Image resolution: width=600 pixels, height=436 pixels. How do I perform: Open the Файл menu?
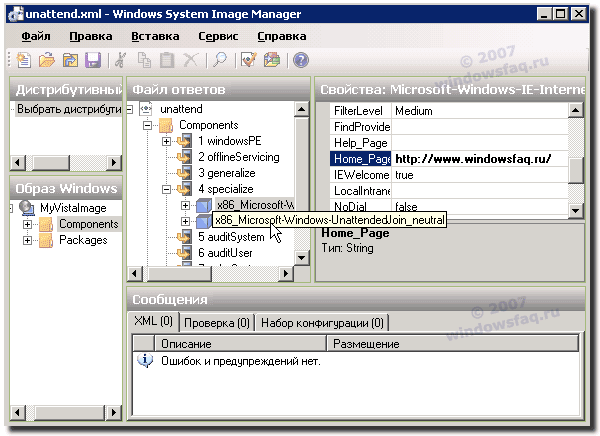coord(36,36)
